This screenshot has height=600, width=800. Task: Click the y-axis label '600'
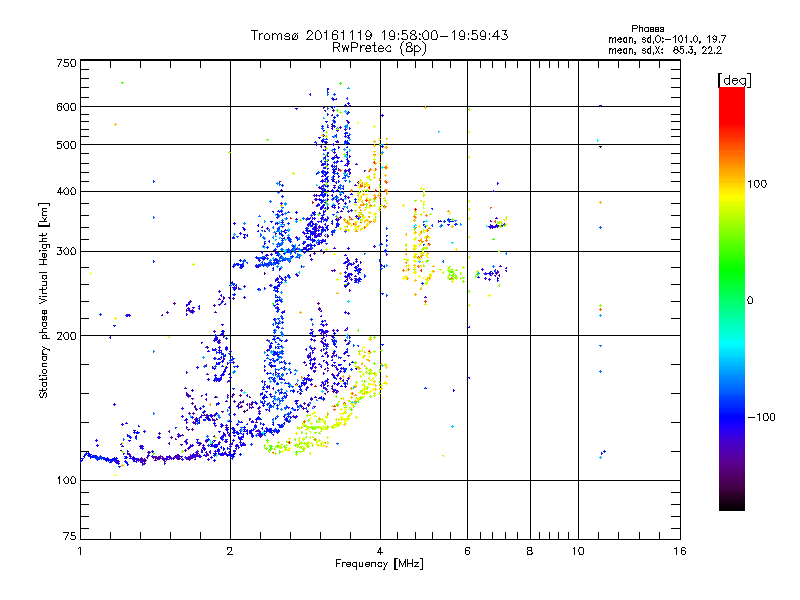tap(66, 107)
